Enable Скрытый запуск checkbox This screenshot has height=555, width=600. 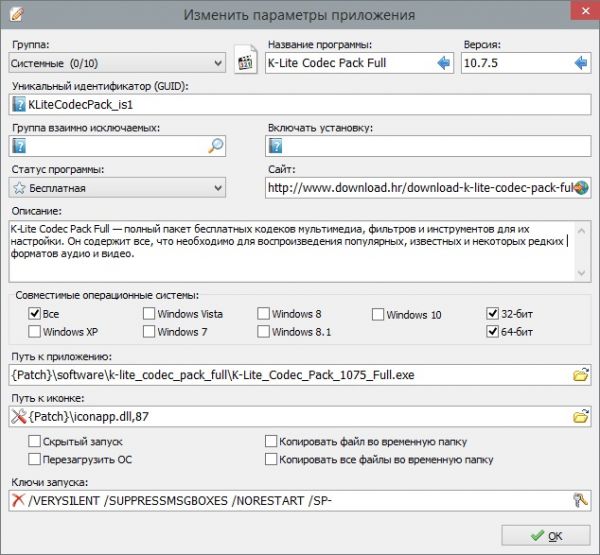[x=34, y=441]
